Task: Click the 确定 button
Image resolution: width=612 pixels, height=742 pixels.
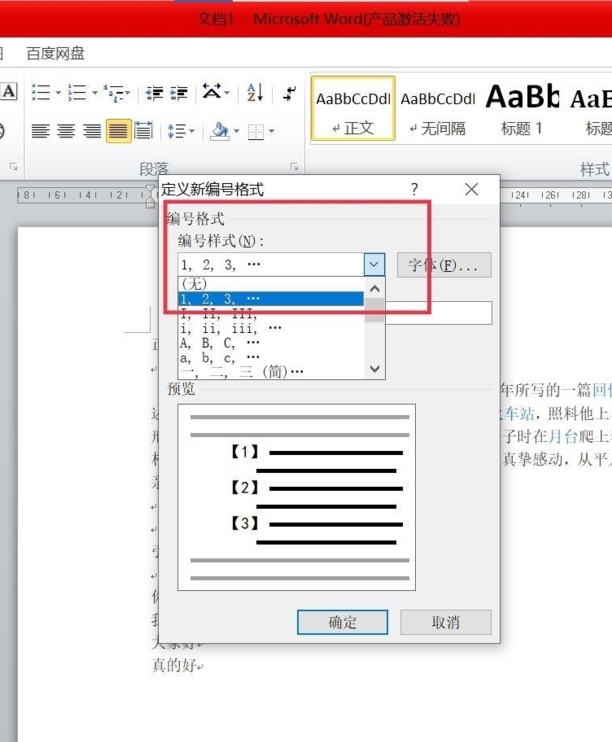Action: tap(342, 622)
